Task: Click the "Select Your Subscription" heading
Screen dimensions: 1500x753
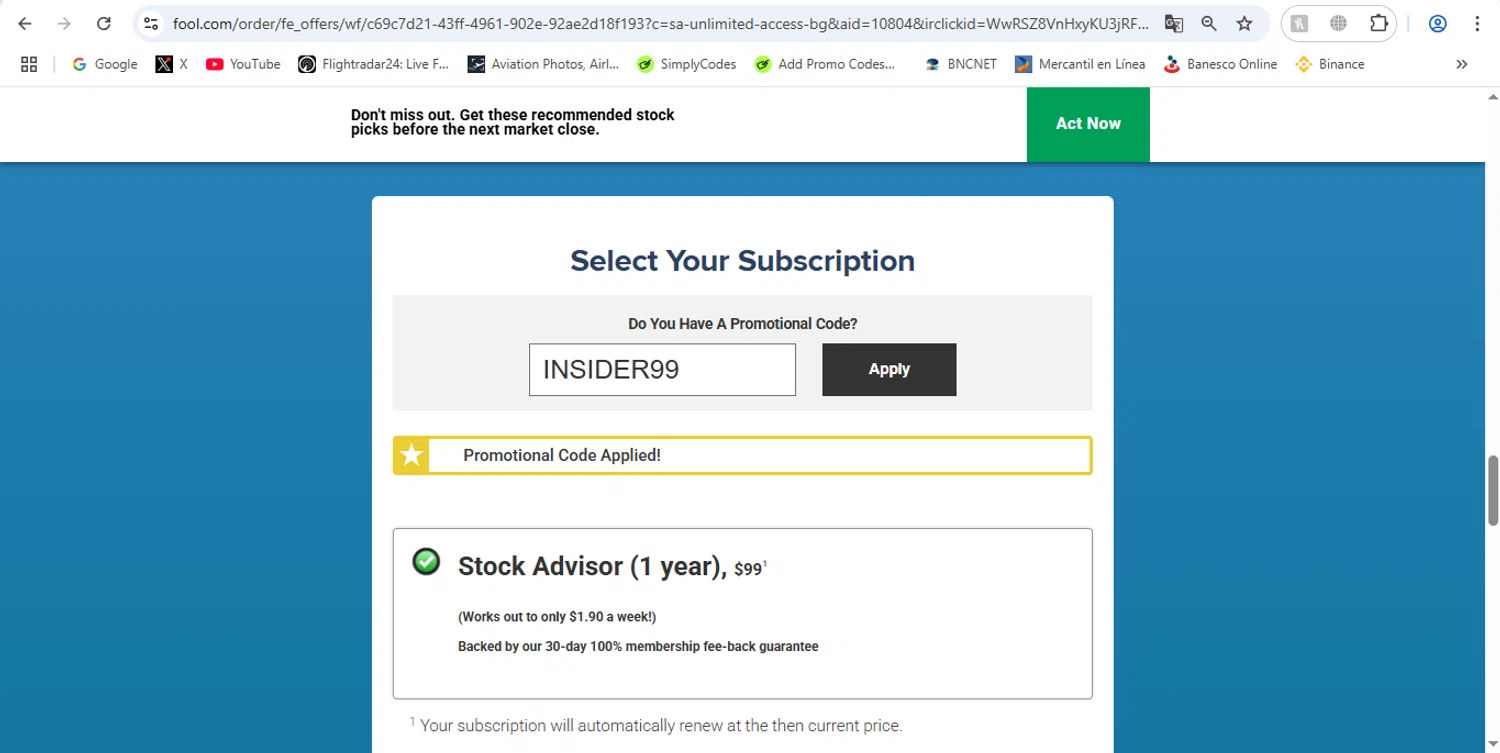Action: [742, 261]
